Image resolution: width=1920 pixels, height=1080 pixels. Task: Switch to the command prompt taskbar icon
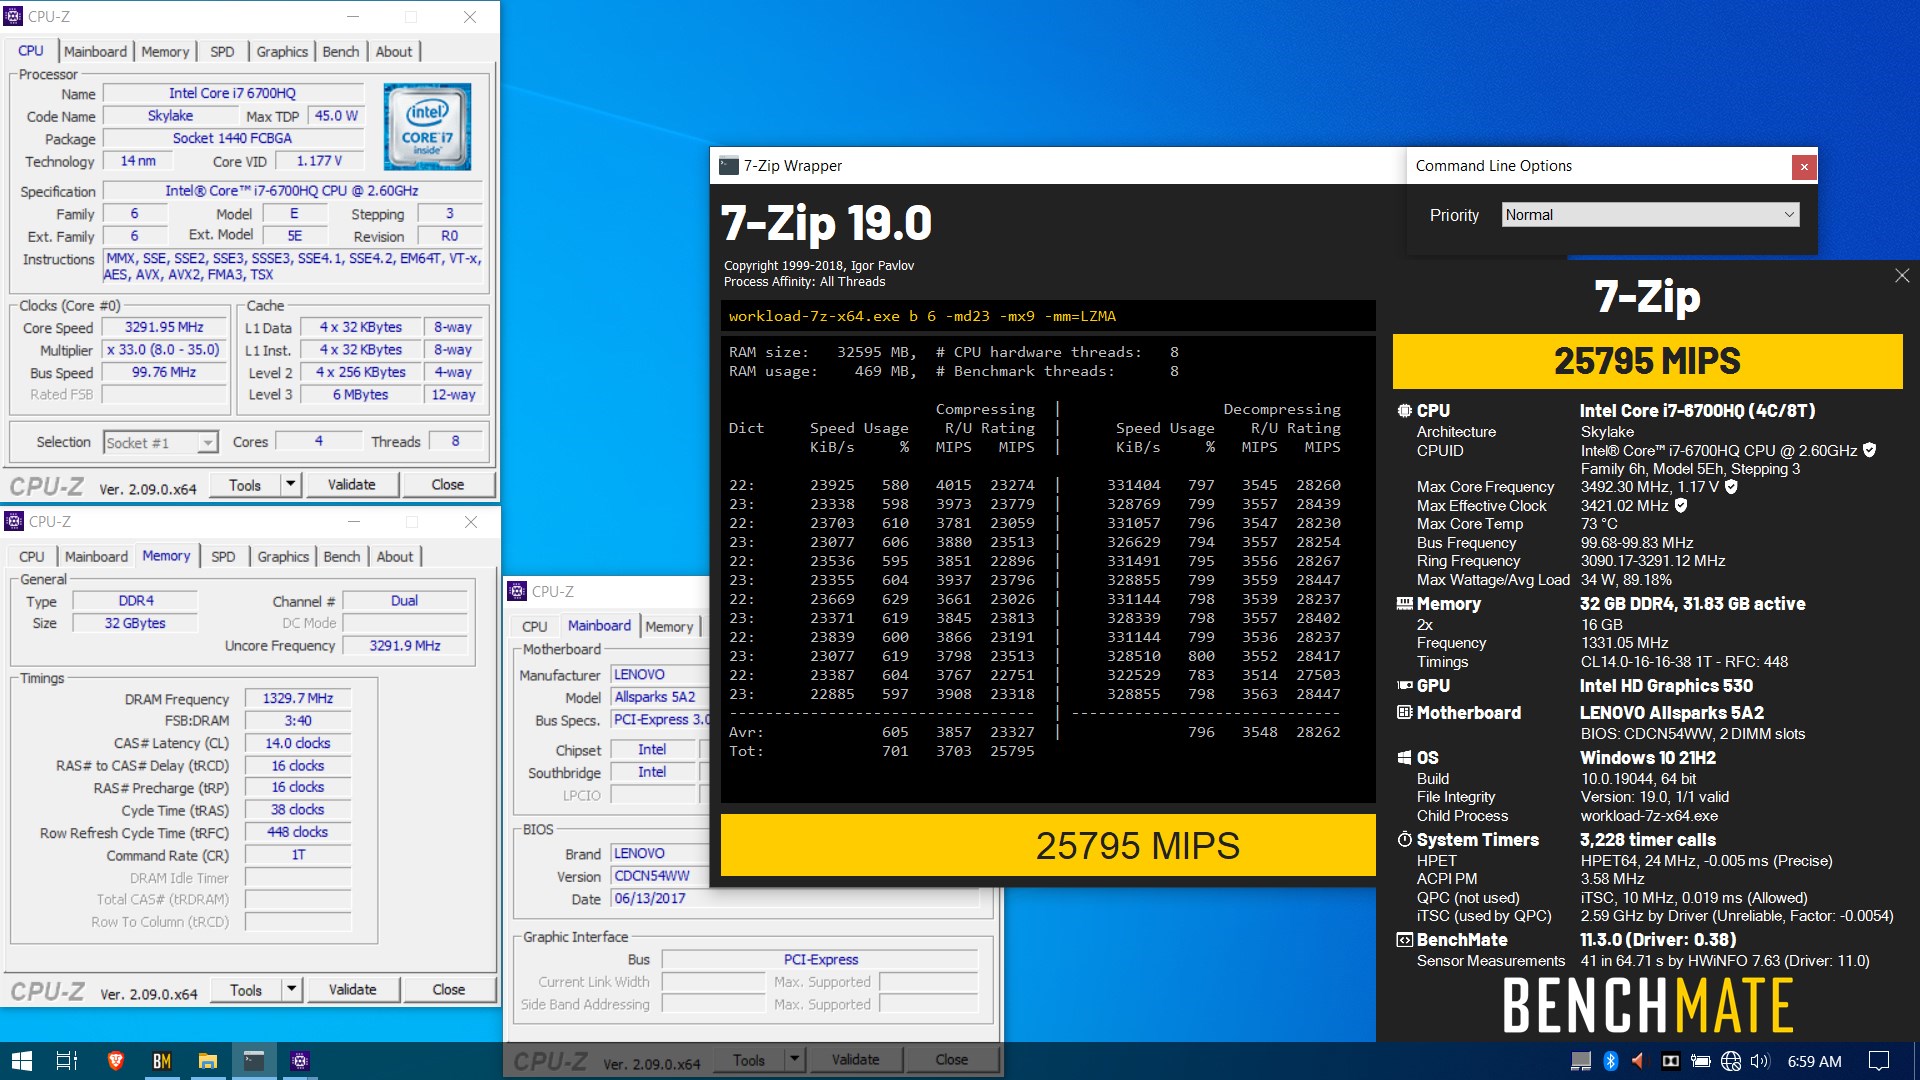coord(253,1061)
